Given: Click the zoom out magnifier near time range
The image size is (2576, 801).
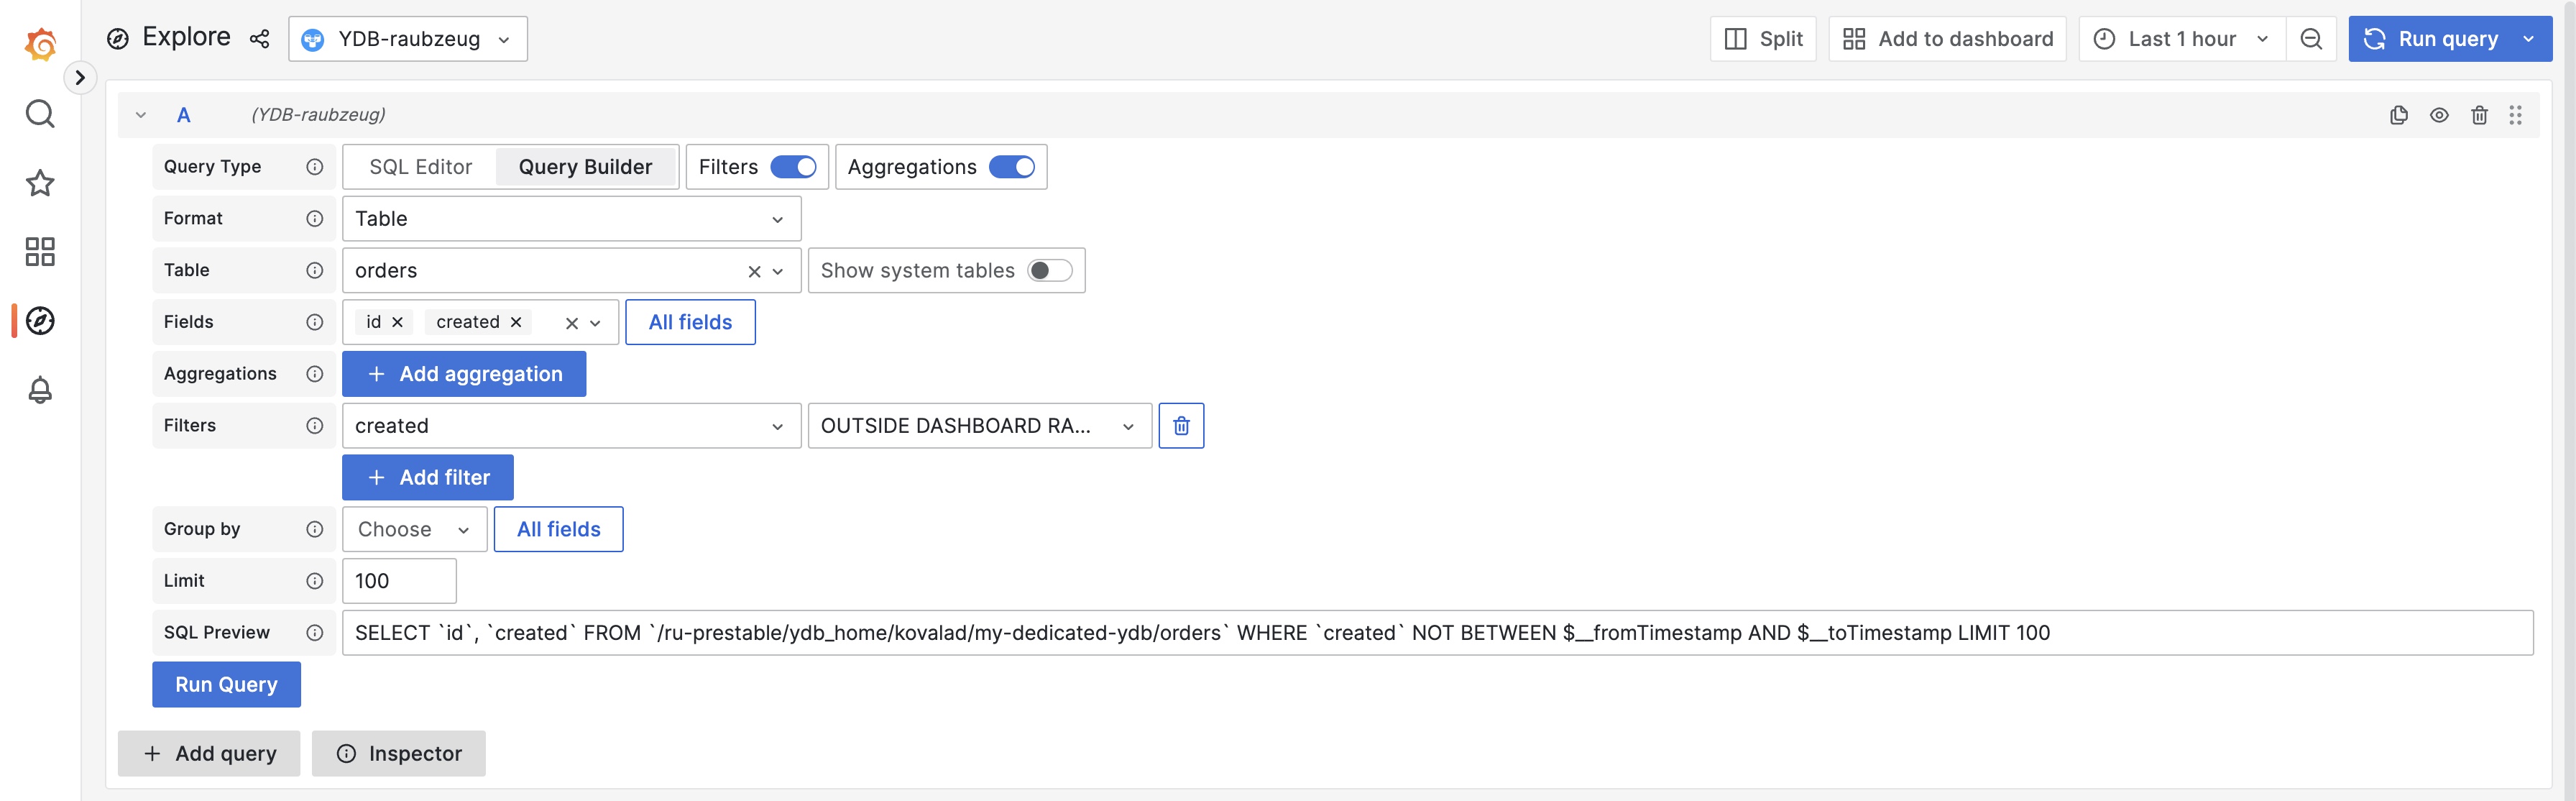Looking at the screenshot, I should coord(2311,38).
